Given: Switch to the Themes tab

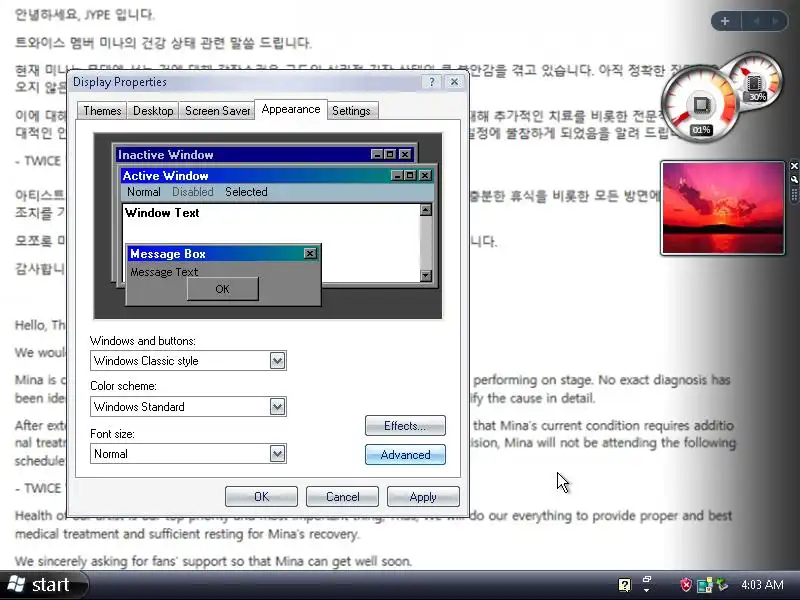Looking at the screenshot, I should [102, 111].
